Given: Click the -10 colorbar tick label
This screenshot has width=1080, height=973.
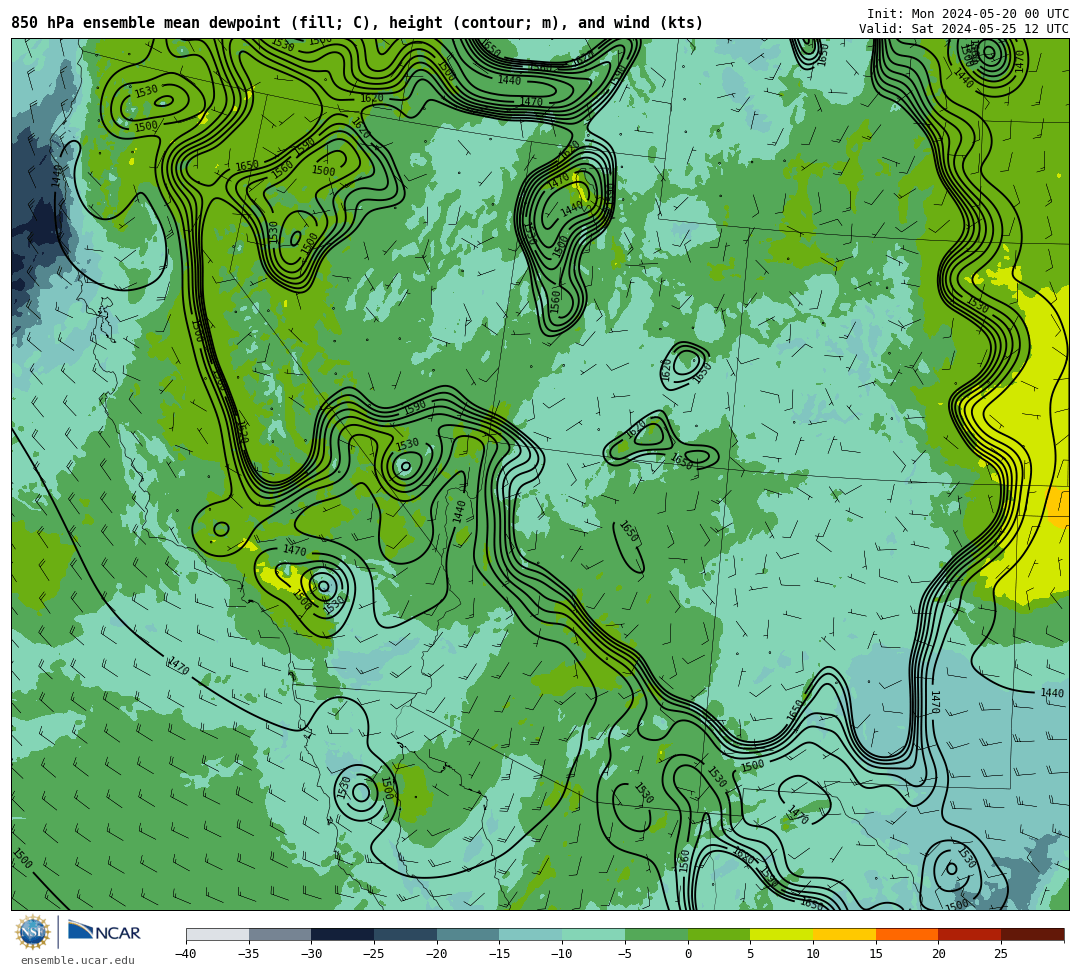Looking at the screenshot, I should (x=561, y=954).
